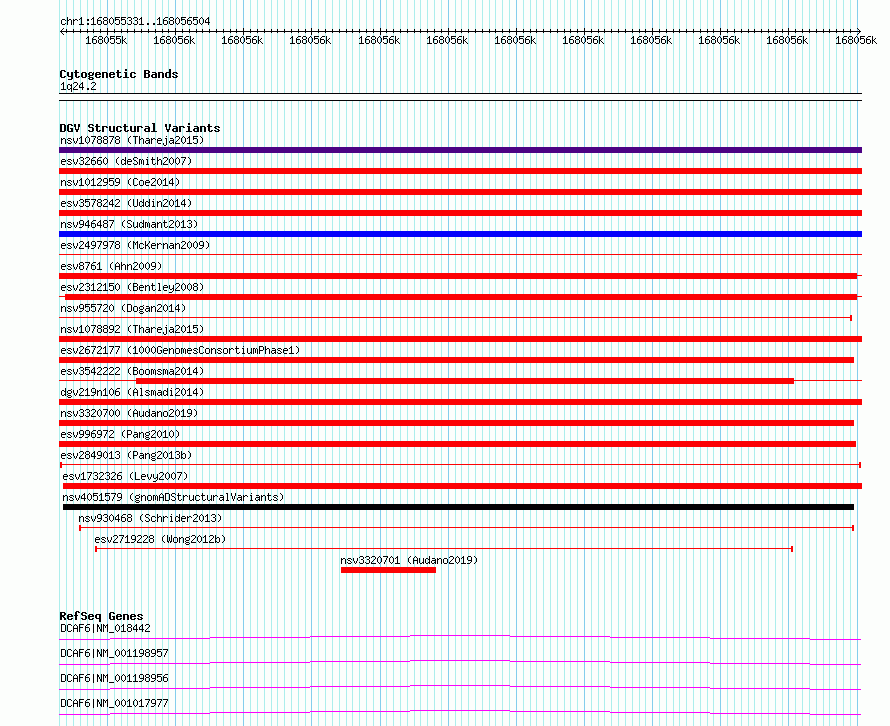Click the RefSeq Genes track title
The width and height of the screenshot is (890, 726).
[101, 616]
